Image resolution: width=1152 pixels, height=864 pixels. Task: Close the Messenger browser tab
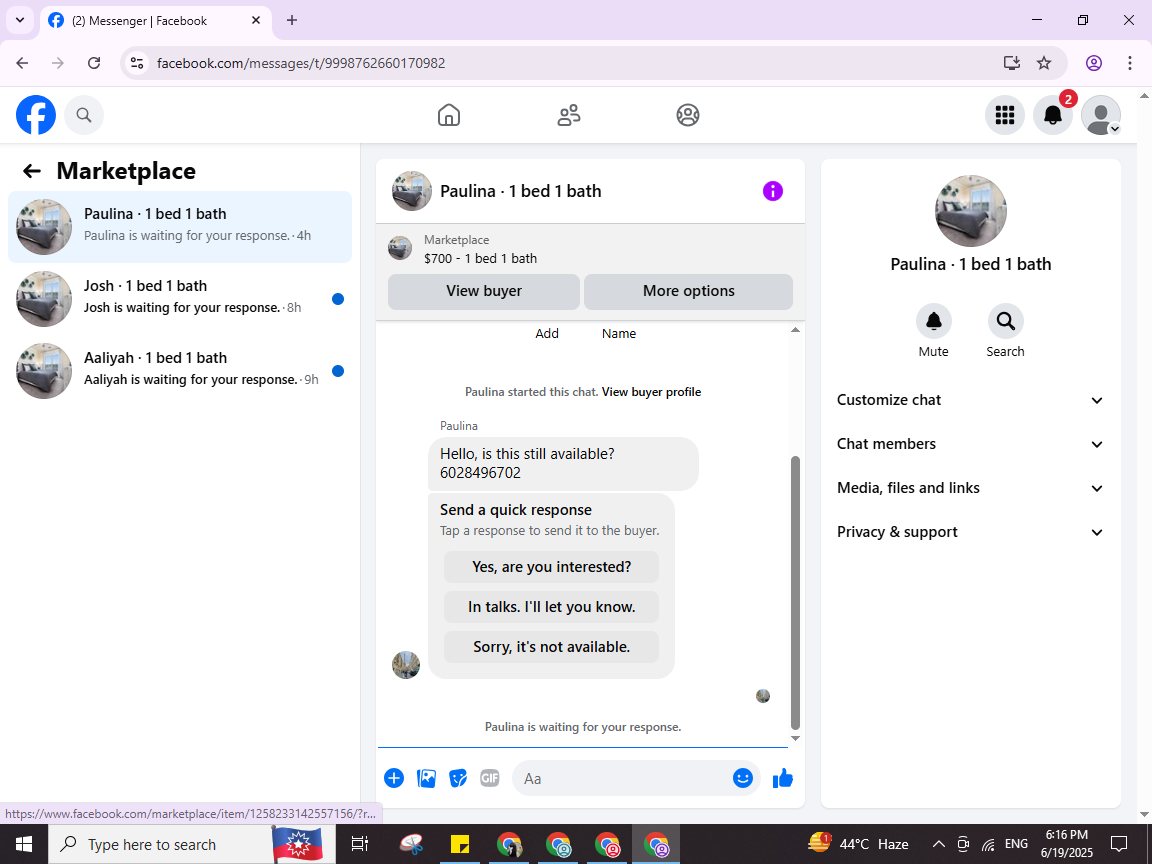tap(256, 21)
